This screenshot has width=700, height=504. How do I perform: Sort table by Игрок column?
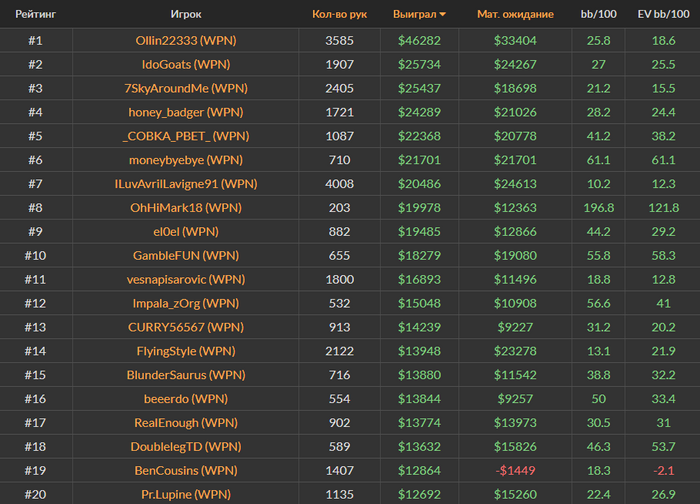(x=187, y=15)
